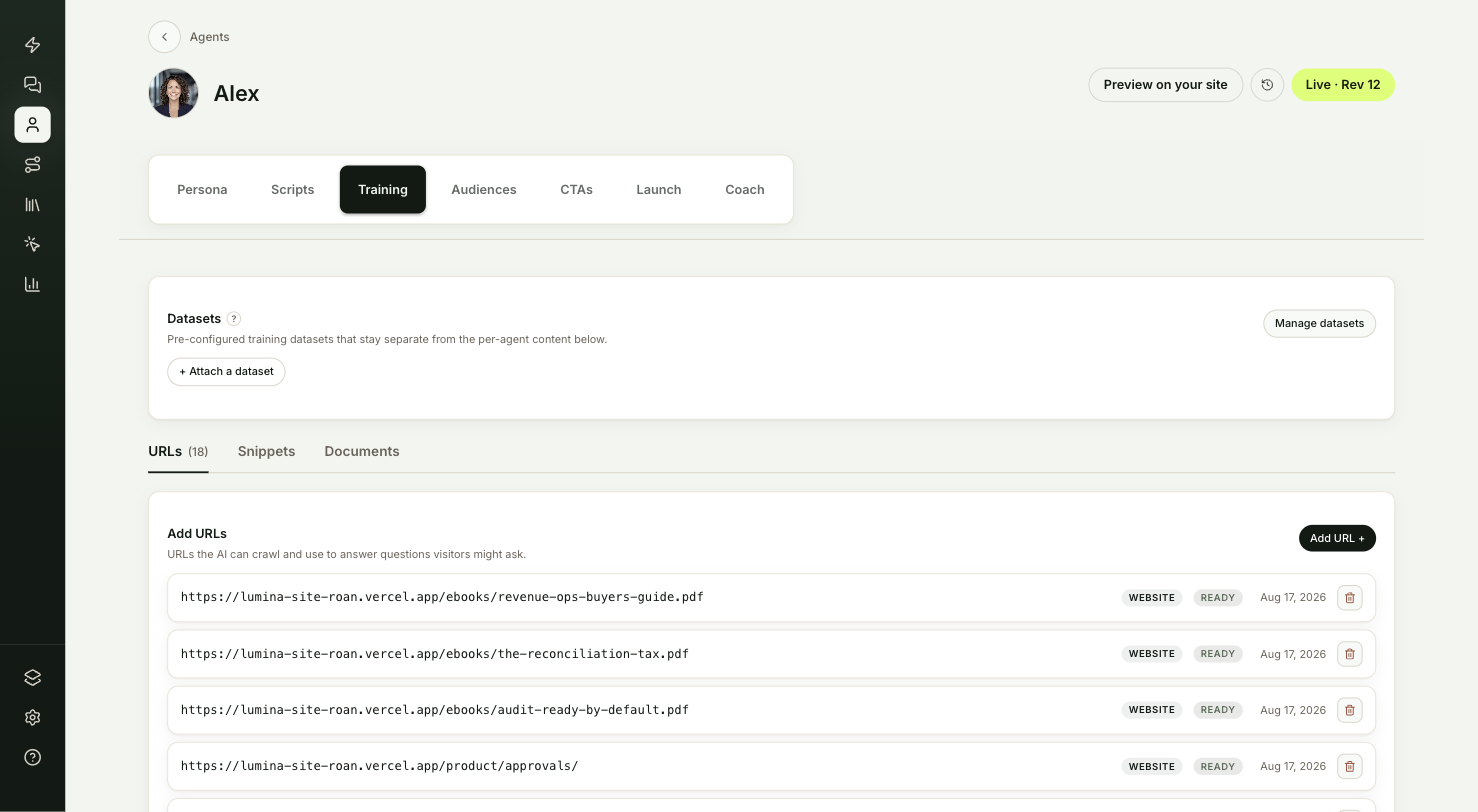This screenshot has height=812, width=1478.
Task: Open the library books icon in sidebar
Action: 32,204
